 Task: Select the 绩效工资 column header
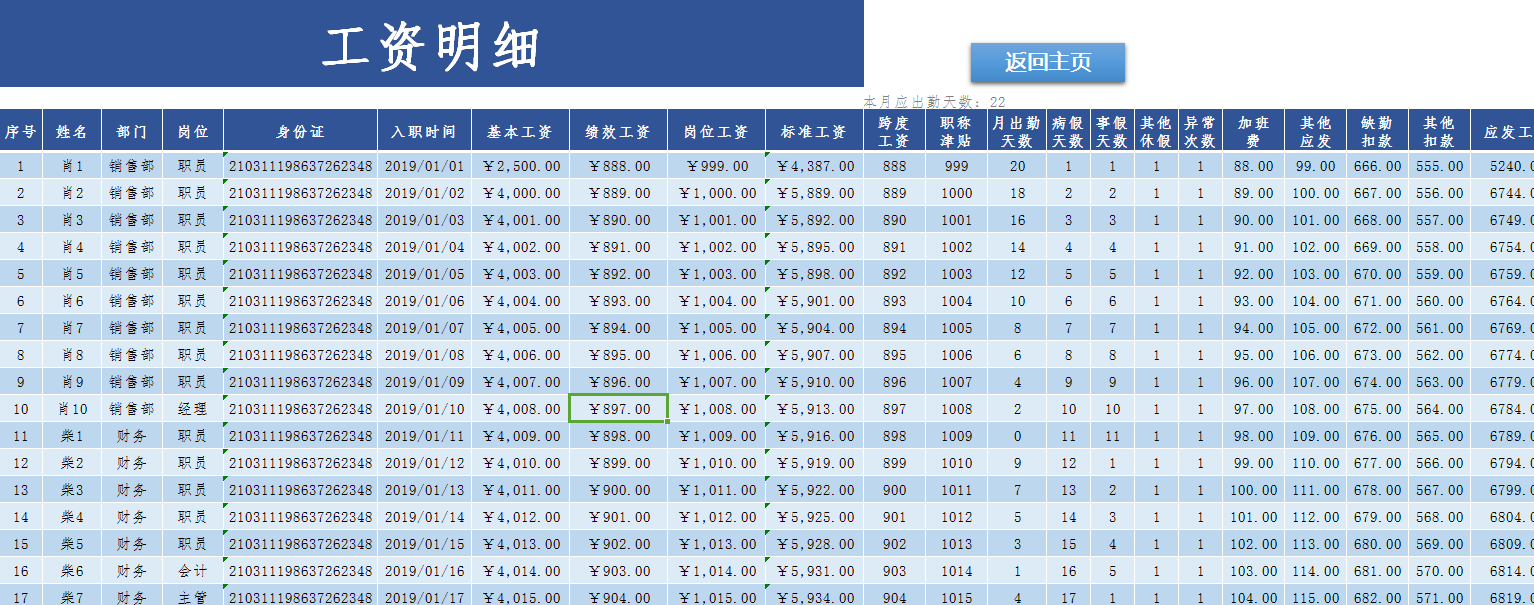tap(618, 131)
